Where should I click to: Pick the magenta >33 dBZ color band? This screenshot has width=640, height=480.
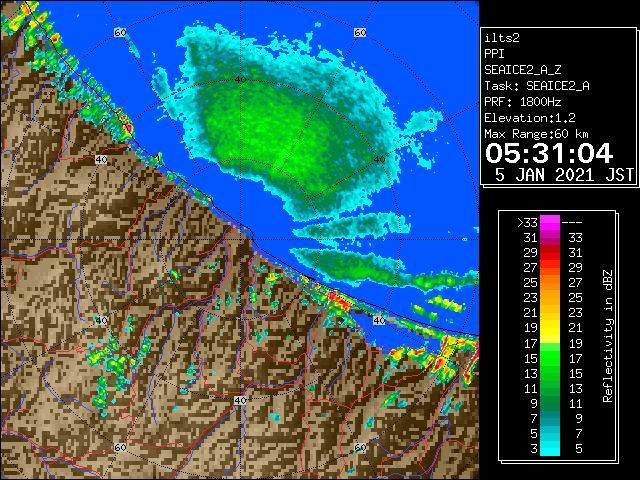tap(550, 223)
